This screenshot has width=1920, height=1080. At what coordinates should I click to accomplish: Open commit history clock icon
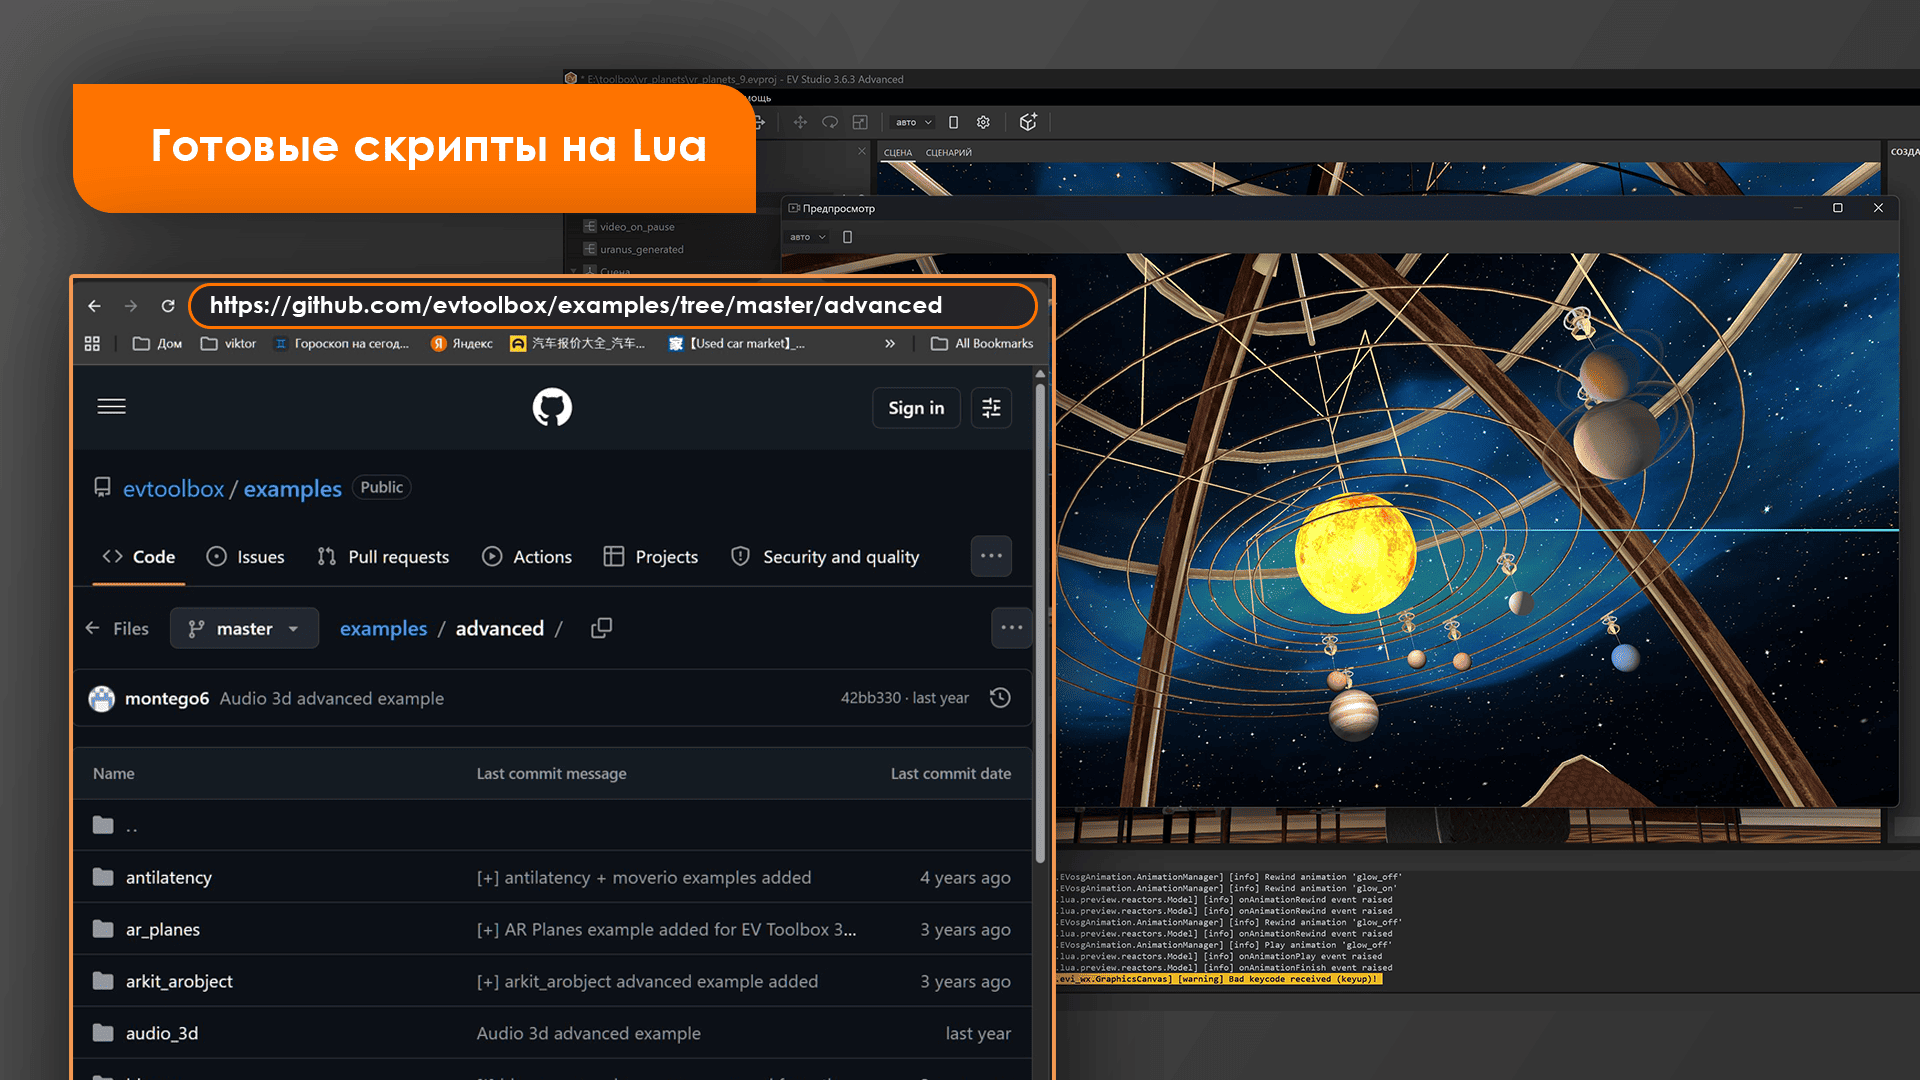[x=1000, y=698]
